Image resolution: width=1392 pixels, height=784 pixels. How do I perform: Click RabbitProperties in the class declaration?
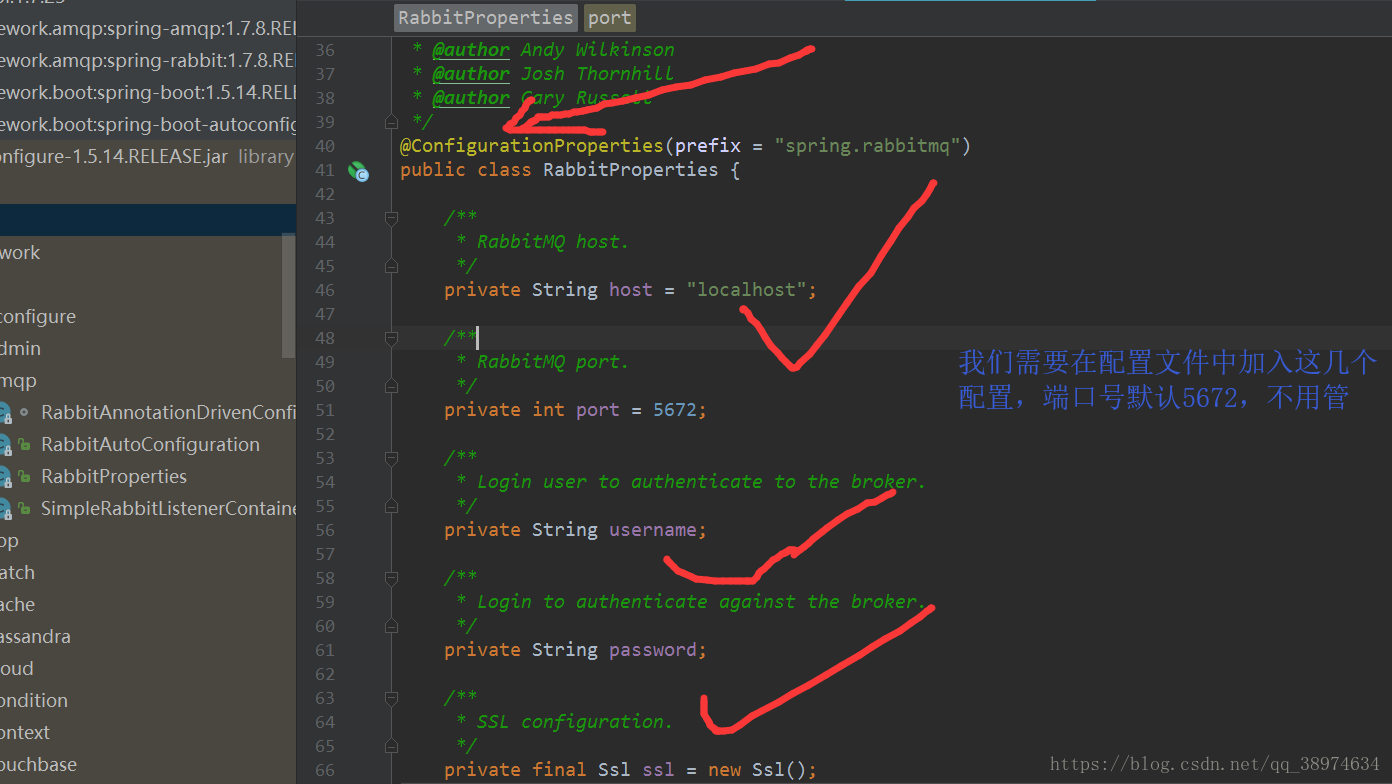pos(630,170)
